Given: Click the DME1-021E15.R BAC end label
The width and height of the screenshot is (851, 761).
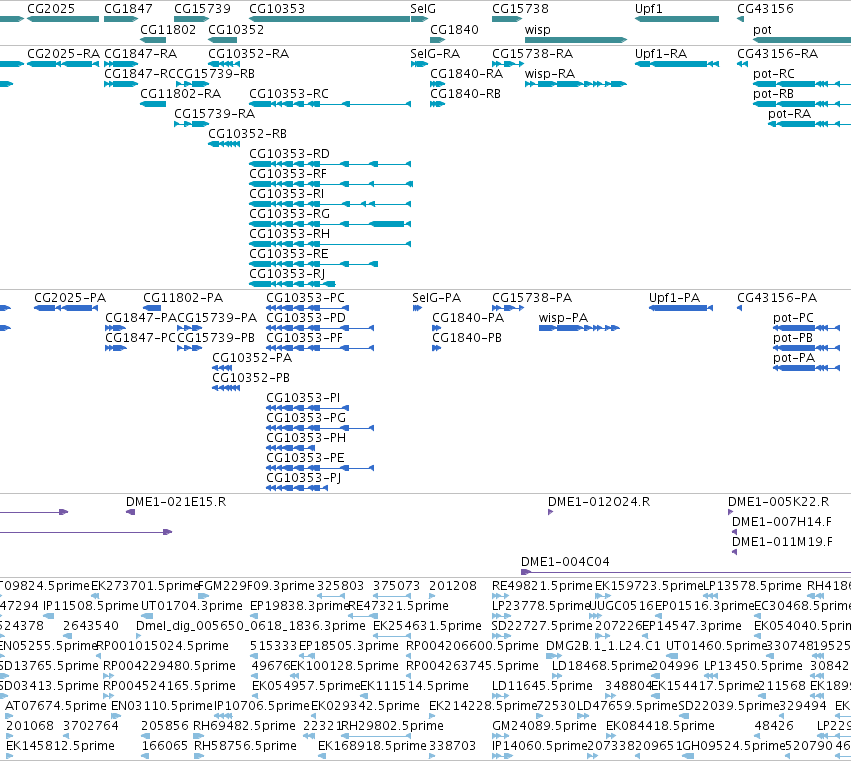Looking at the screenshot, I should coord(176,502).
